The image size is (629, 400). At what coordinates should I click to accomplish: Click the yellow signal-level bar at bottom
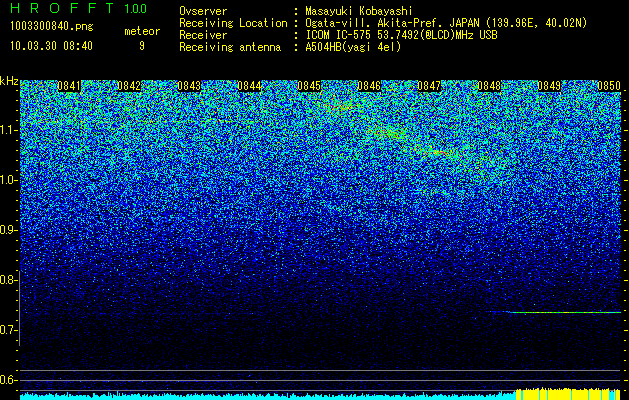(568, 394)
